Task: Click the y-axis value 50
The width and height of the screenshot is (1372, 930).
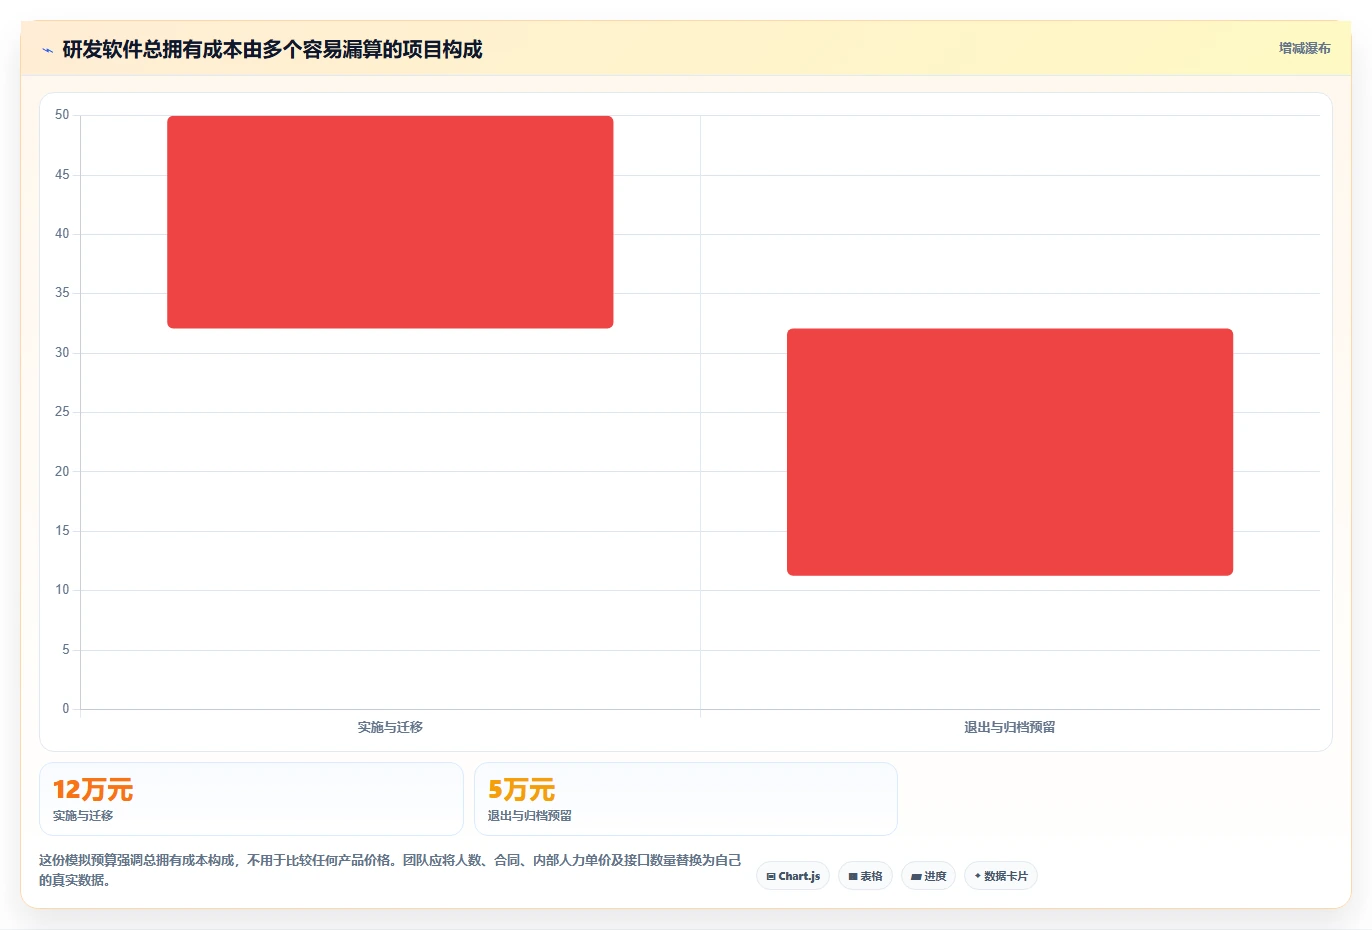Action: [x=62, y=115]
